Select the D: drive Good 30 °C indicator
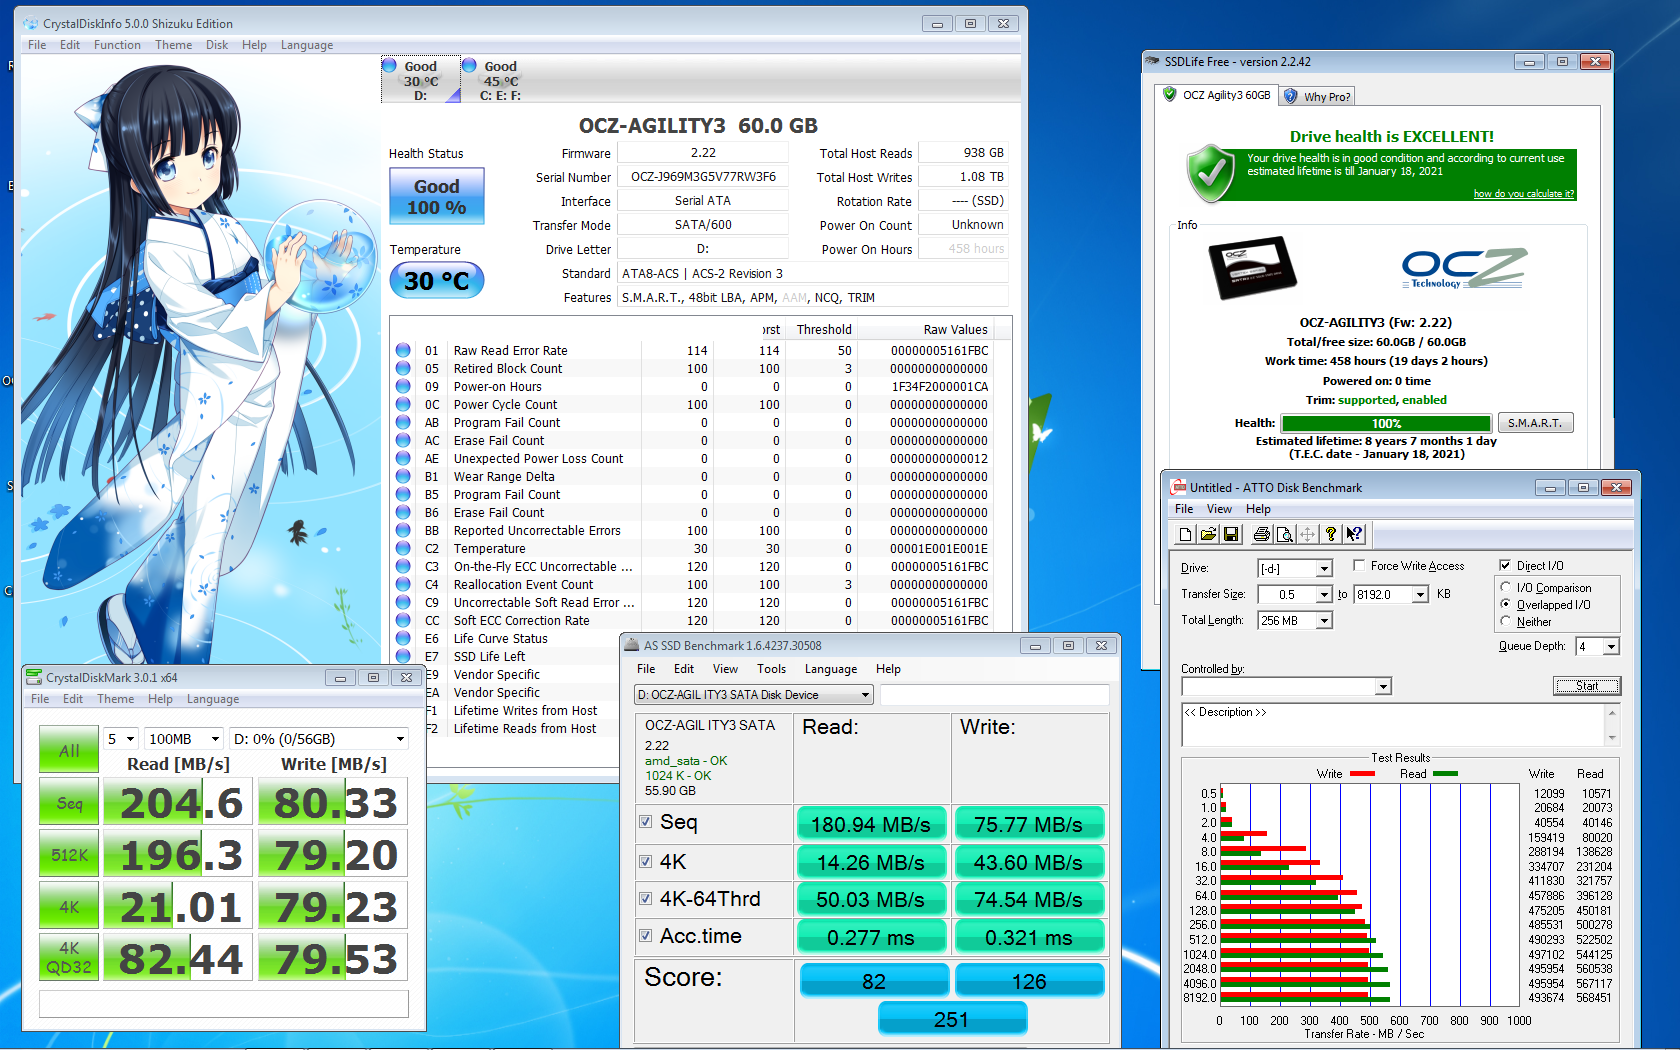The image size is (1680, 1050). point(420,80)
